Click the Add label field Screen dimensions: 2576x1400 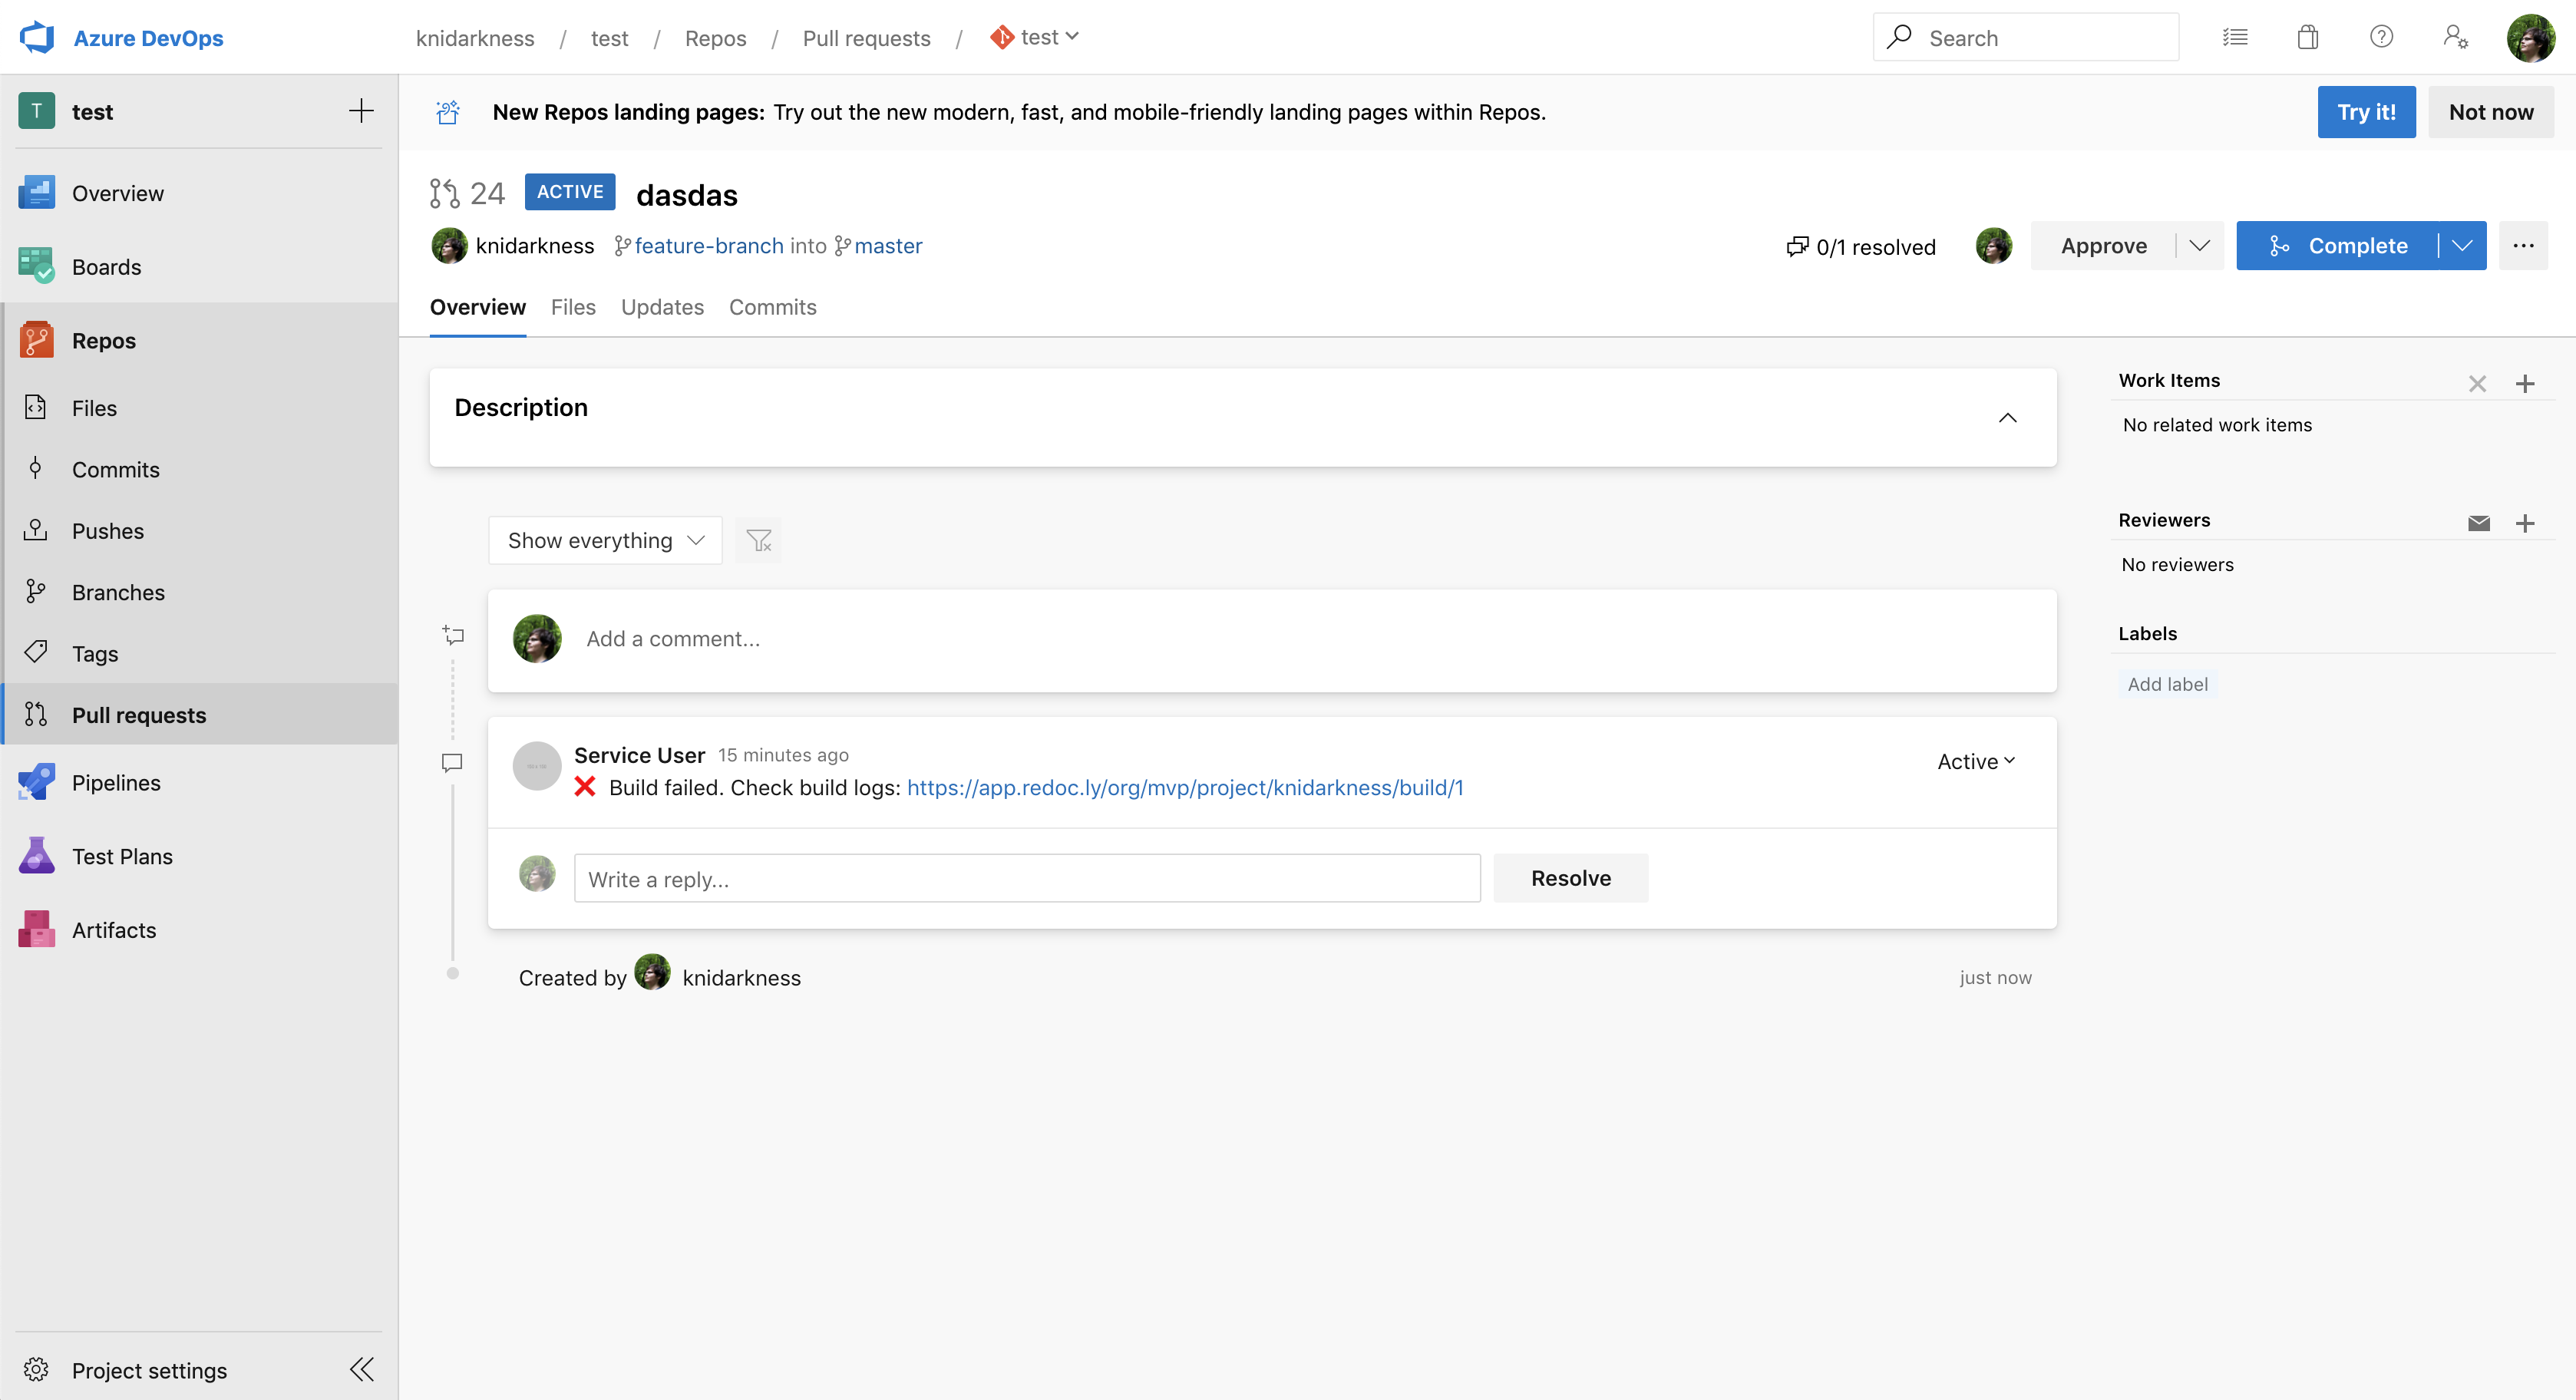point(2167,684)
